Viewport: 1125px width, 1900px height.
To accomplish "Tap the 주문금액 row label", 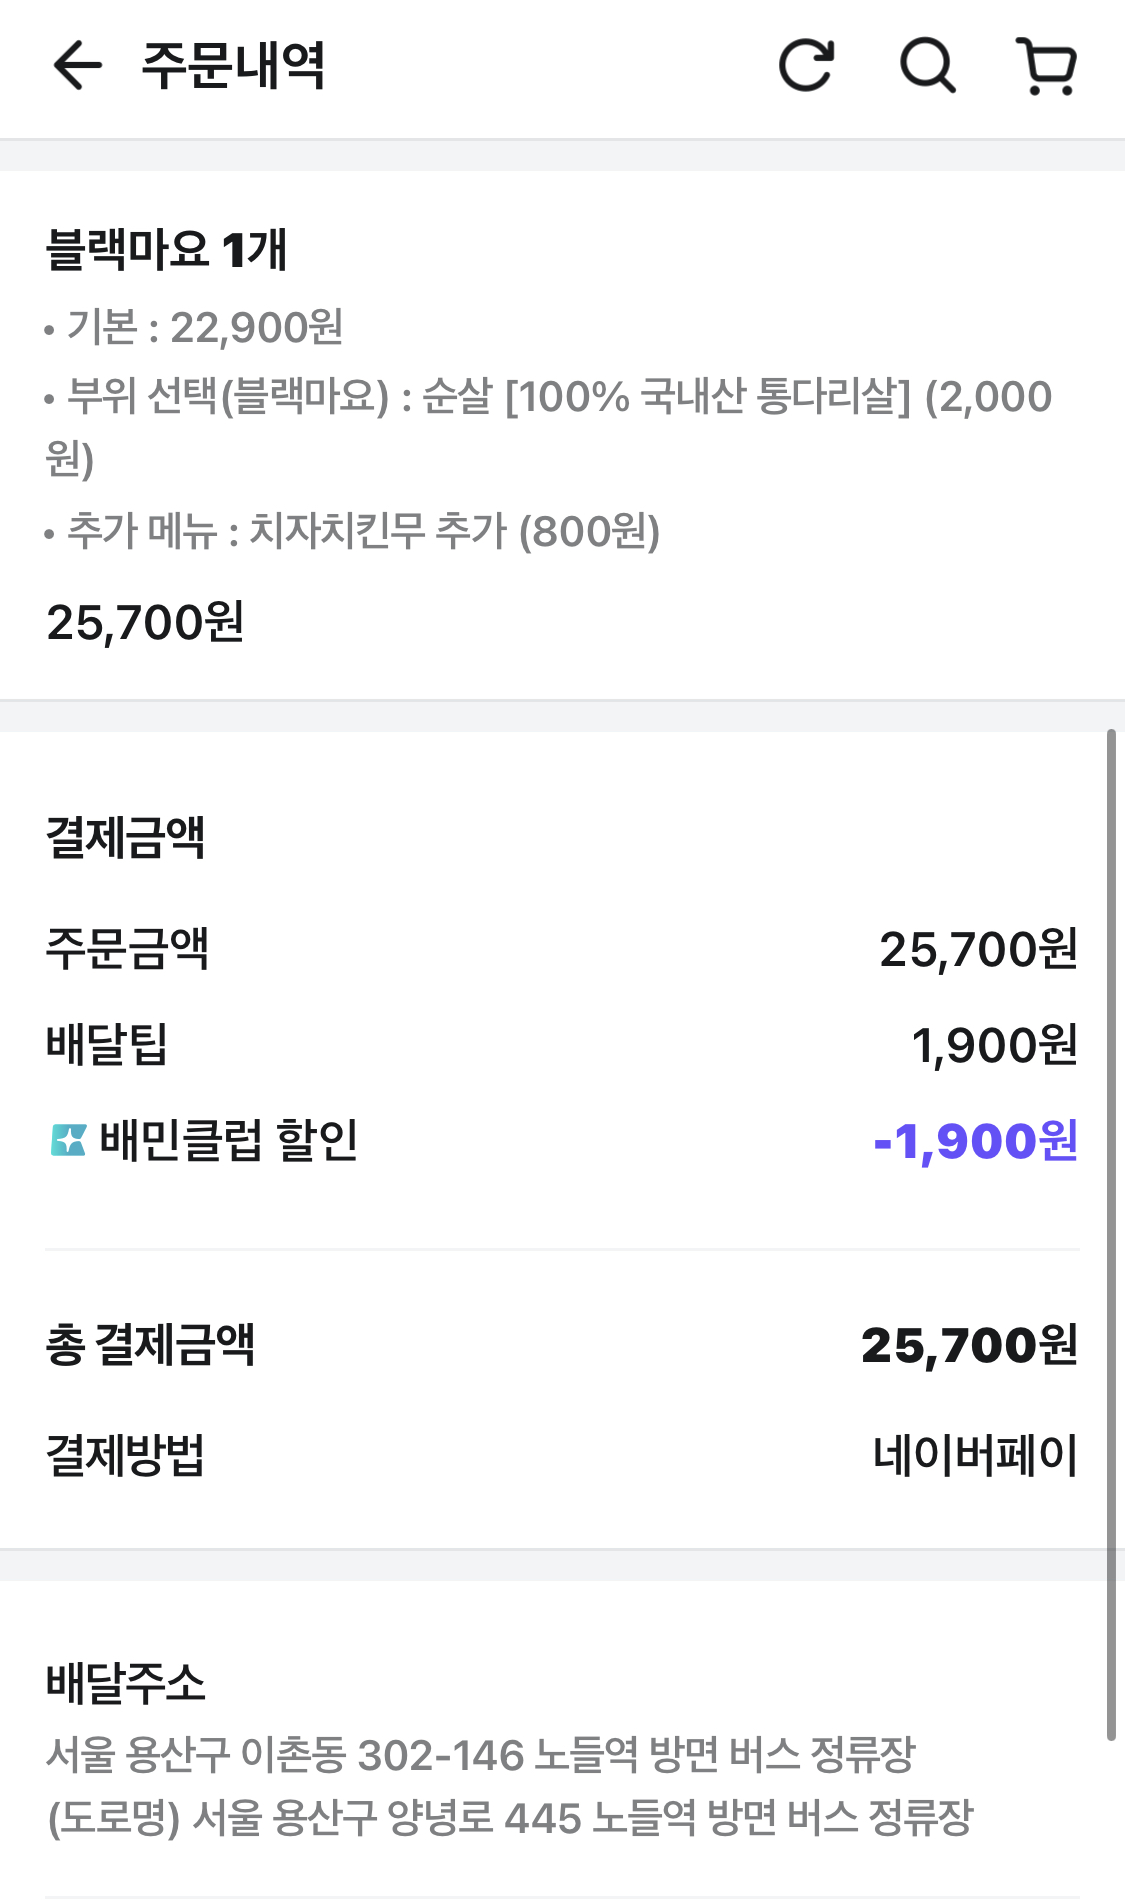I will click(x=127, y=949).
